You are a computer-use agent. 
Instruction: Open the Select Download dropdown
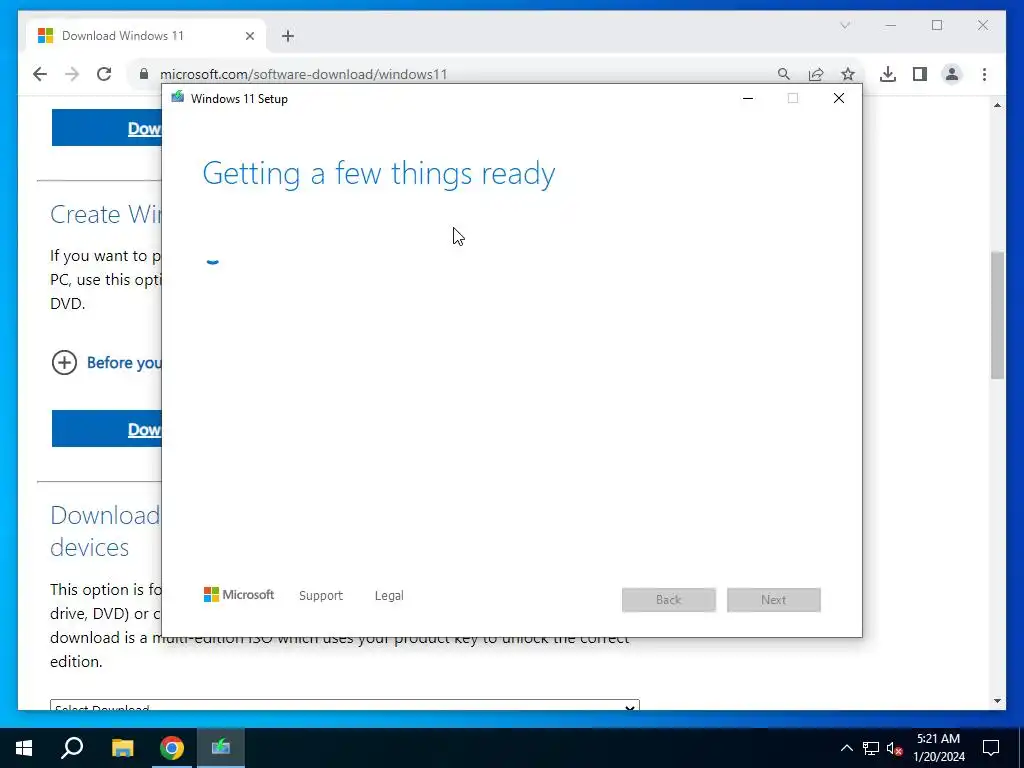click(x=345, y=705)
